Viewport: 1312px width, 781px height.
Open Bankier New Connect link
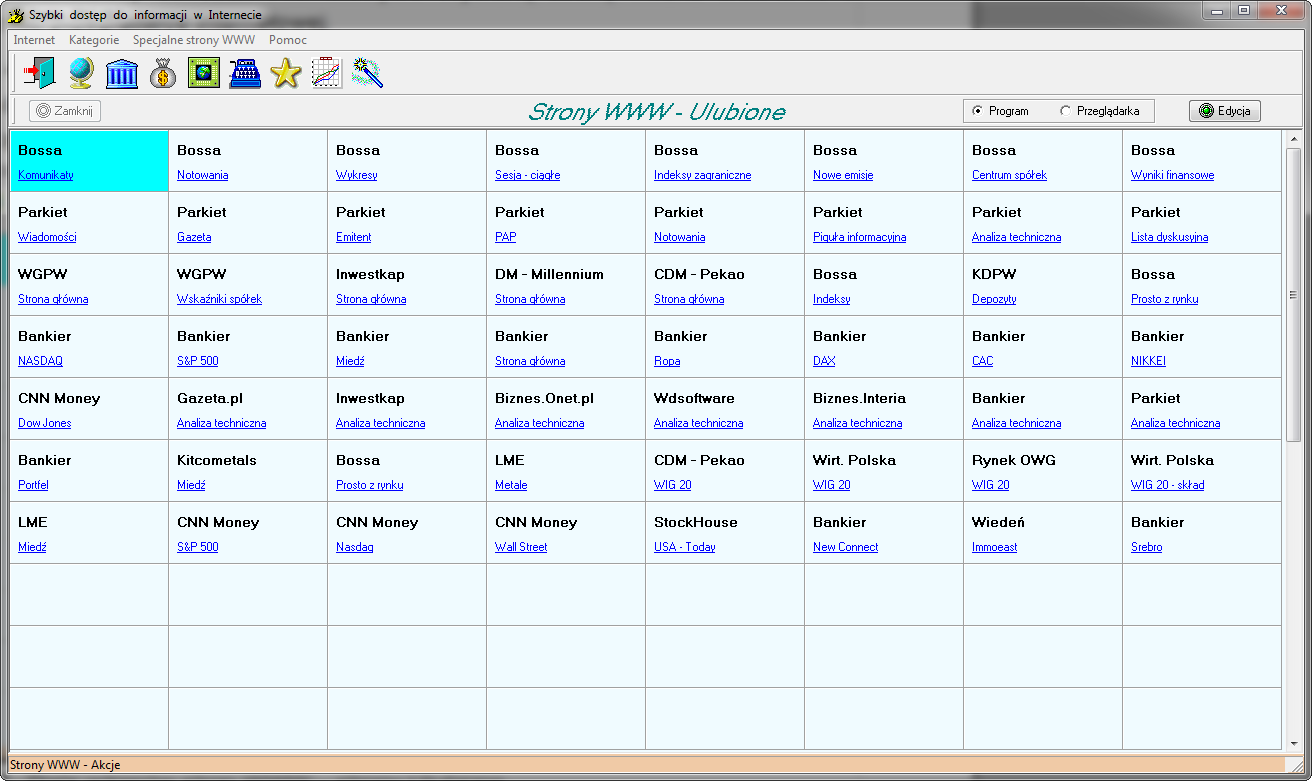click(x=845, y=547)
